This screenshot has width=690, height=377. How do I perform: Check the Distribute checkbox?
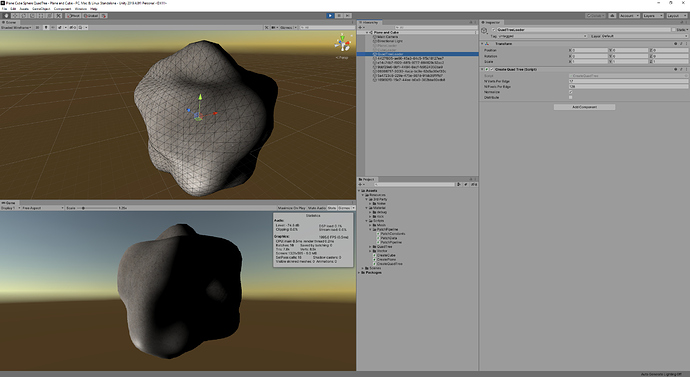[x=571, y=97]
